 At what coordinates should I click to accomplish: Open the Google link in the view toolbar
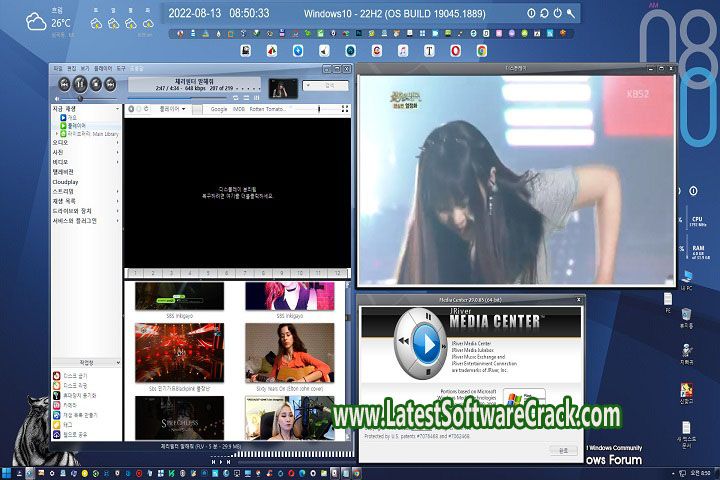218,108
